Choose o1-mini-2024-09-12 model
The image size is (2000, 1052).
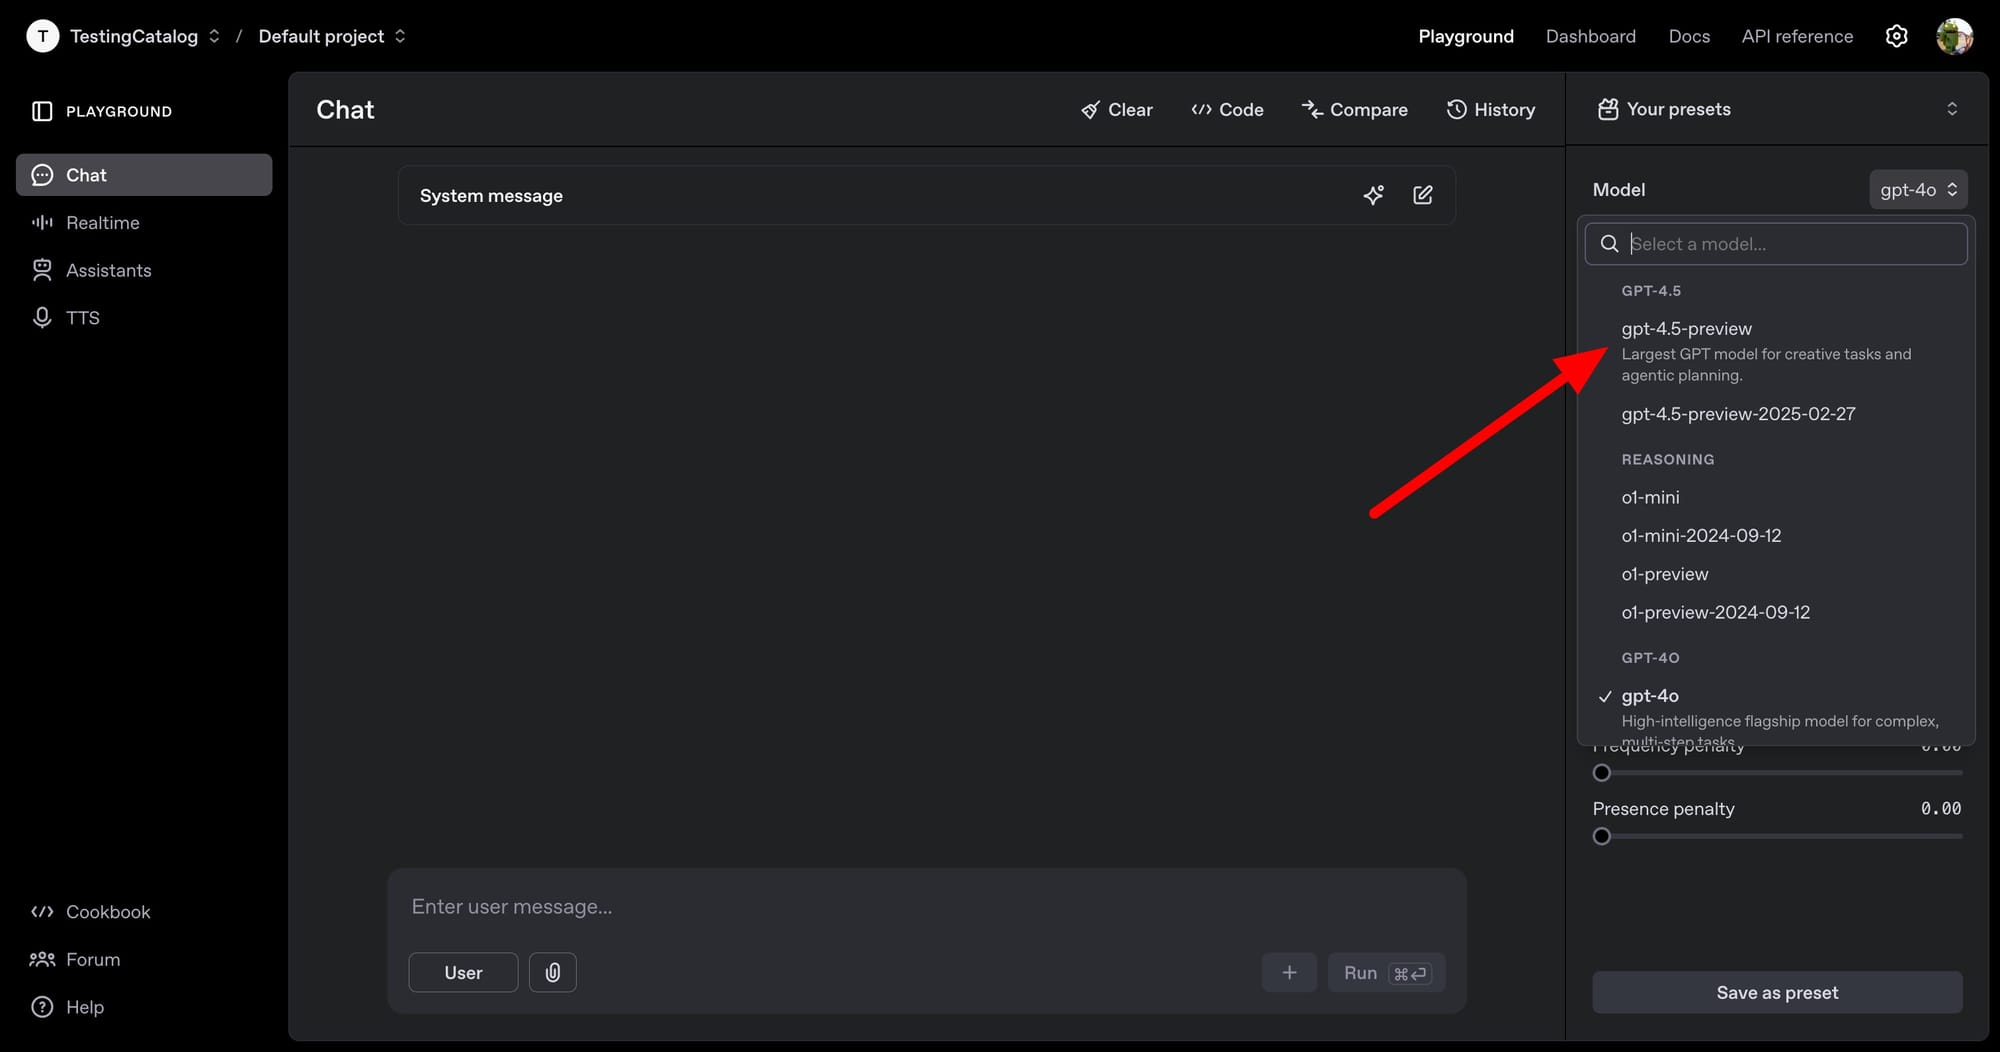(x=1776, y=536)
